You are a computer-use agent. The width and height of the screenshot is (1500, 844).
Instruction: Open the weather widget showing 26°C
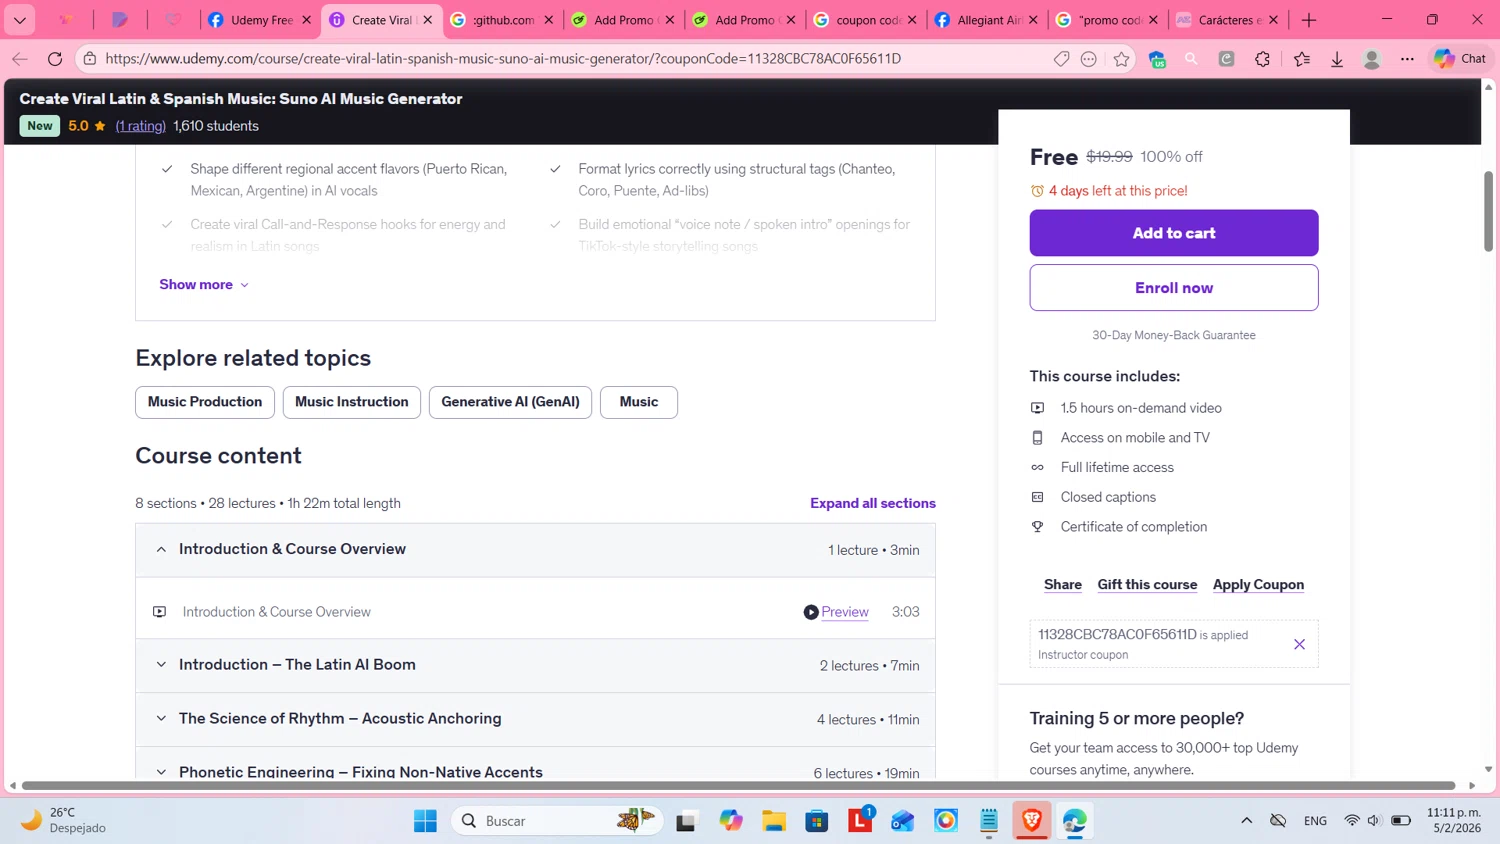pyautogui.click(x=65, y=821)
